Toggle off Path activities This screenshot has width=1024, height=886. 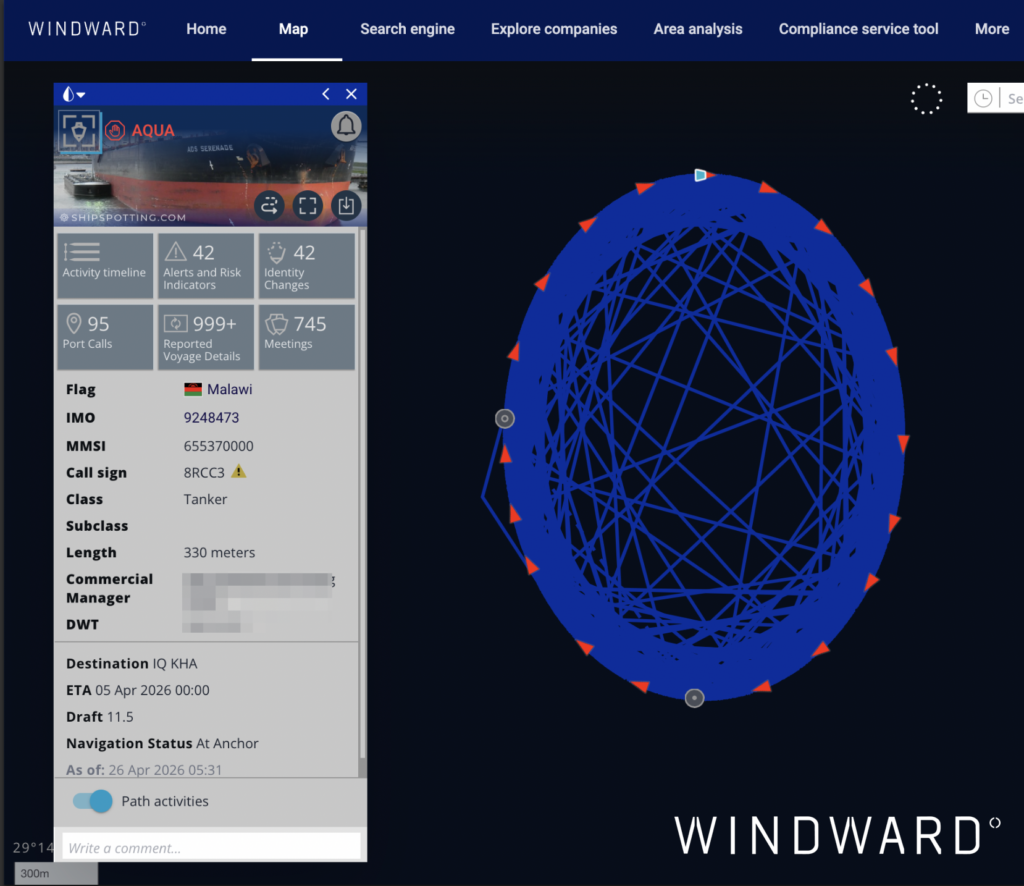[x=90, y=801]
